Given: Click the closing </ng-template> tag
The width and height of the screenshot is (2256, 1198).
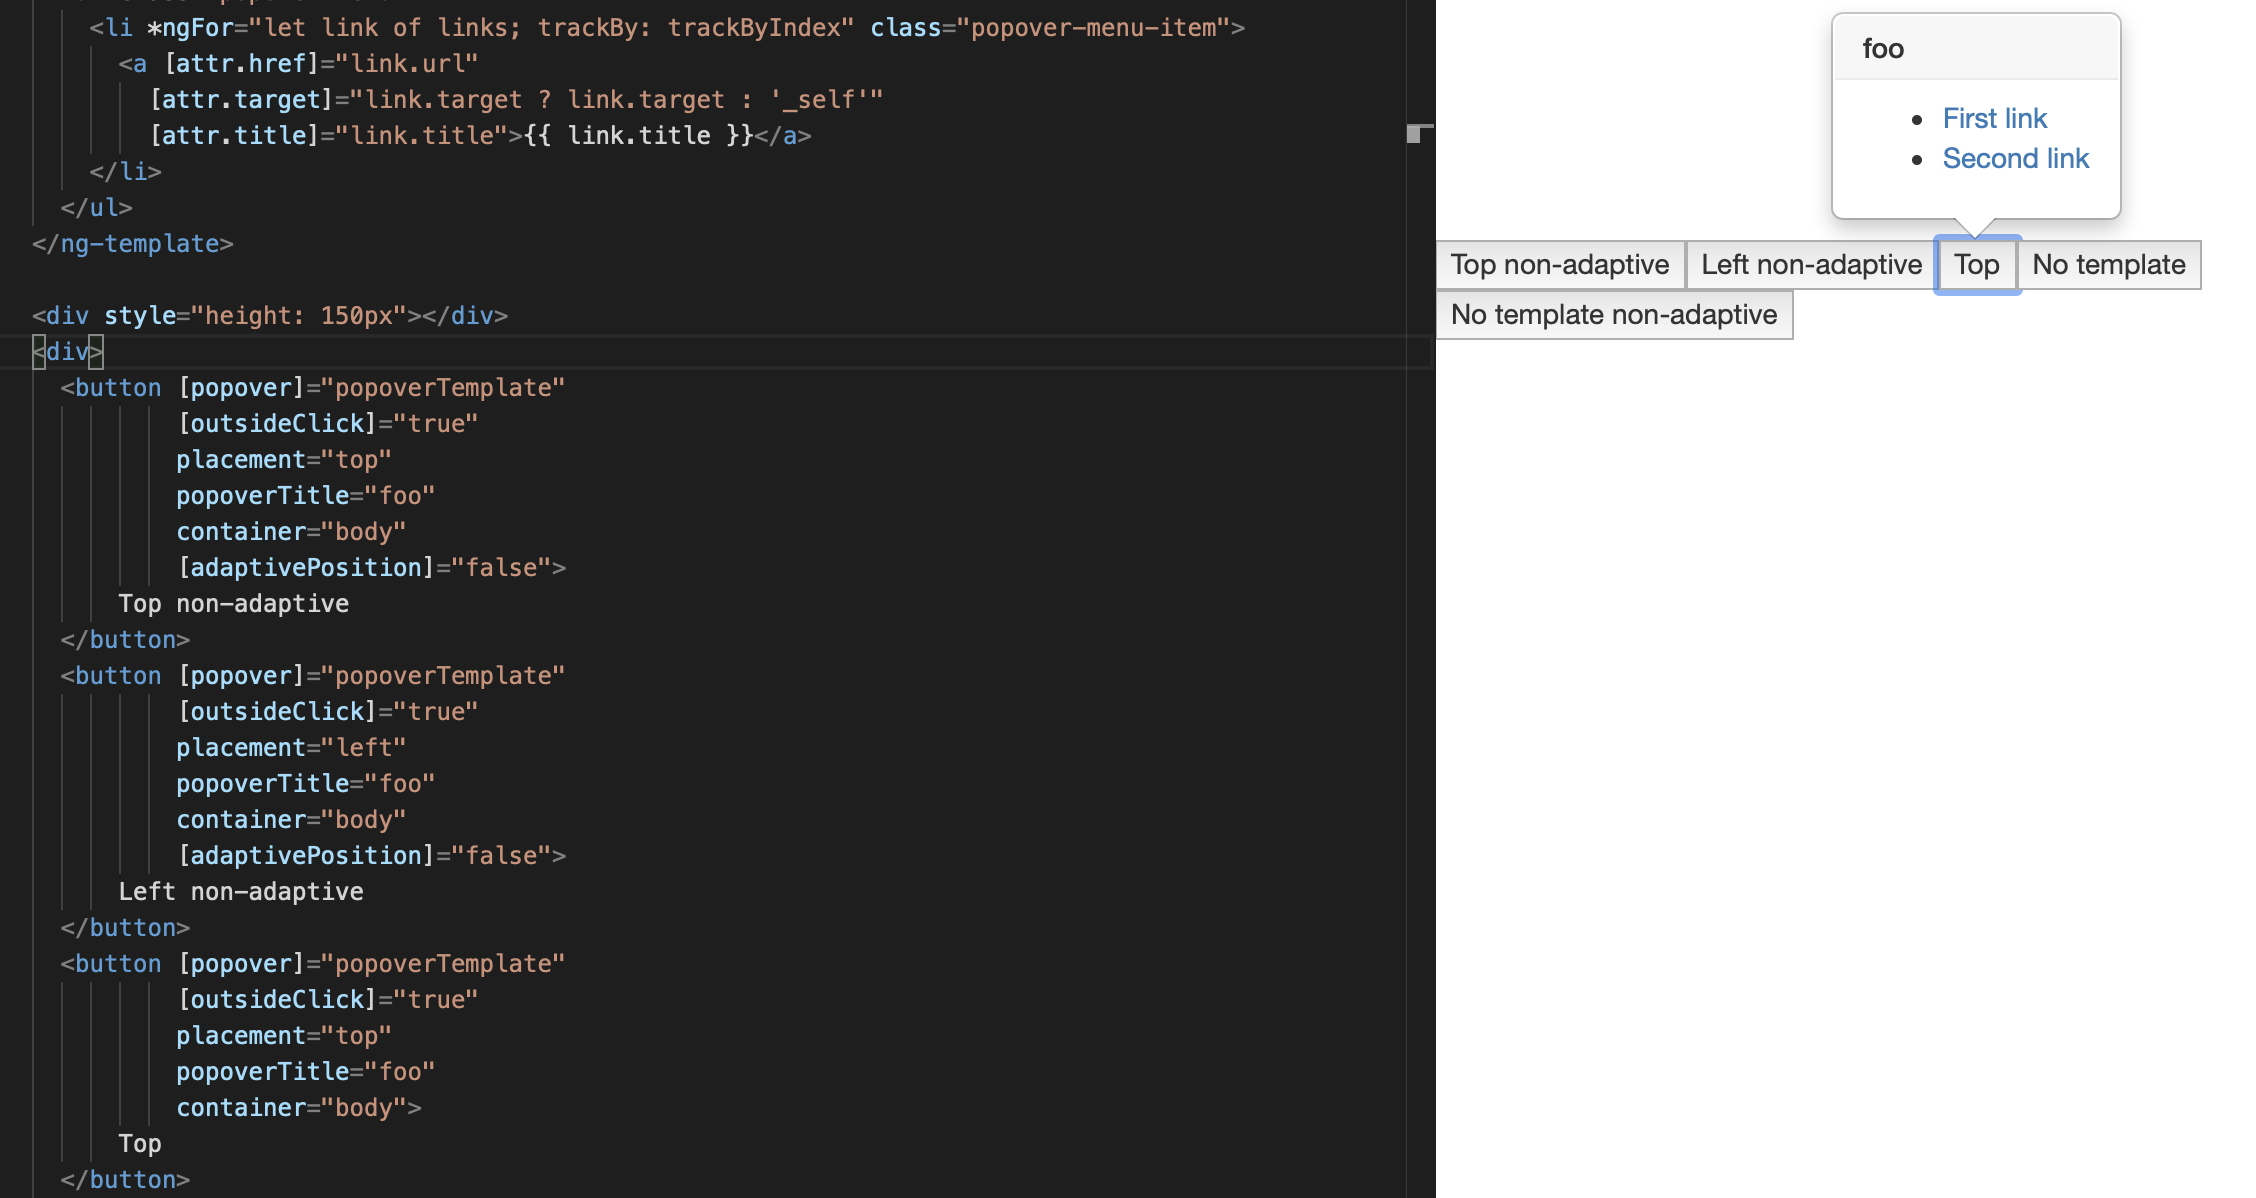Looking at the screenshot, I should (x=131, y=243).
